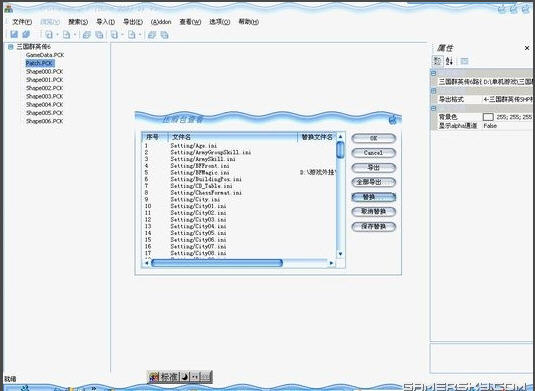Expand the second property category section
The height and width of the screenshot is (391, 535).
pyautogui.click(x=433, y=91)
